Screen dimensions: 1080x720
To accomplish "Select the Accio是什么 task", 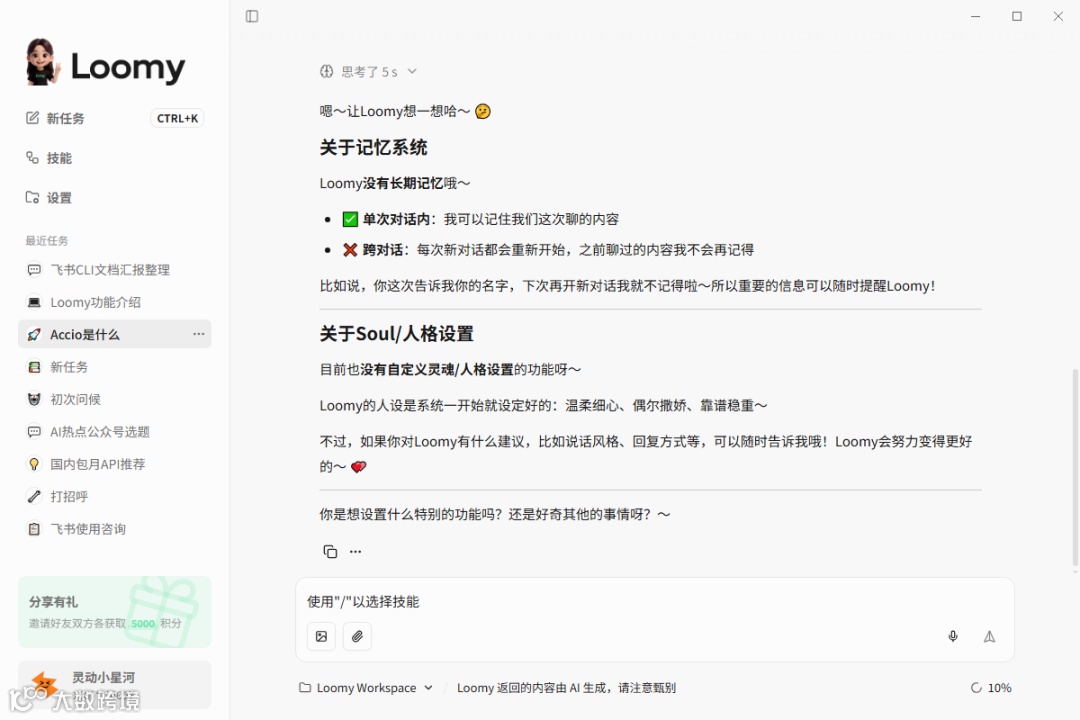I will point(114,334).
